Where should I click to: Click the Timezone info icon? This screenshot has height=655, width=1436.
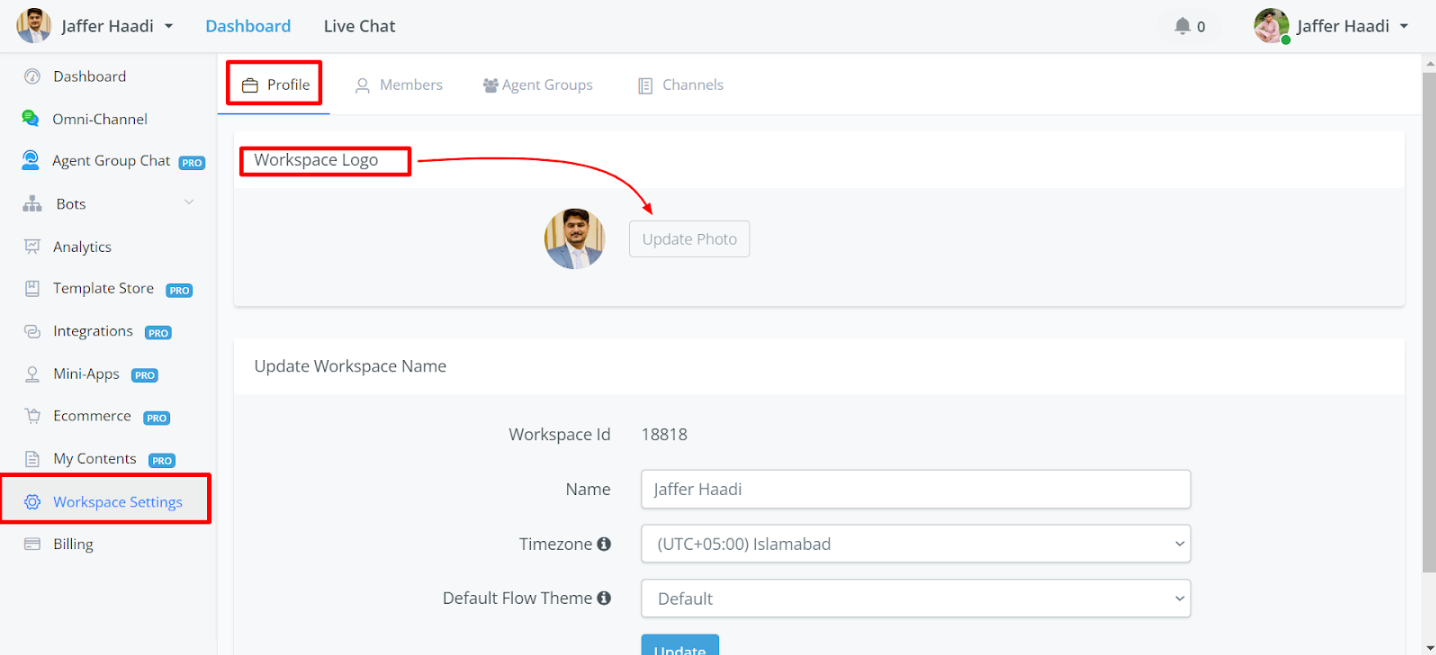[604, 544]
